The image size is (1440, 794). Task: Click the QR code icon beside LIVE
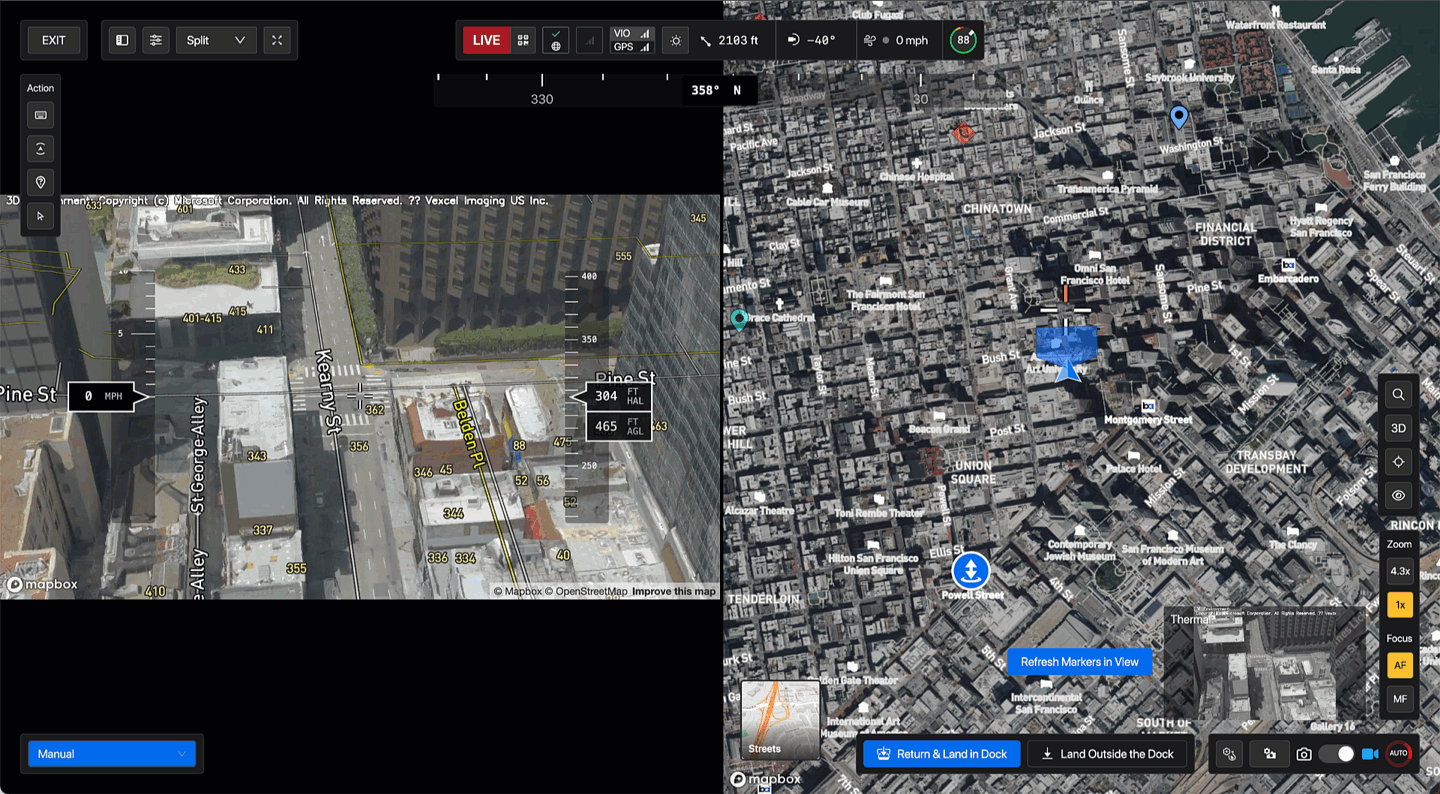point(524,41)
